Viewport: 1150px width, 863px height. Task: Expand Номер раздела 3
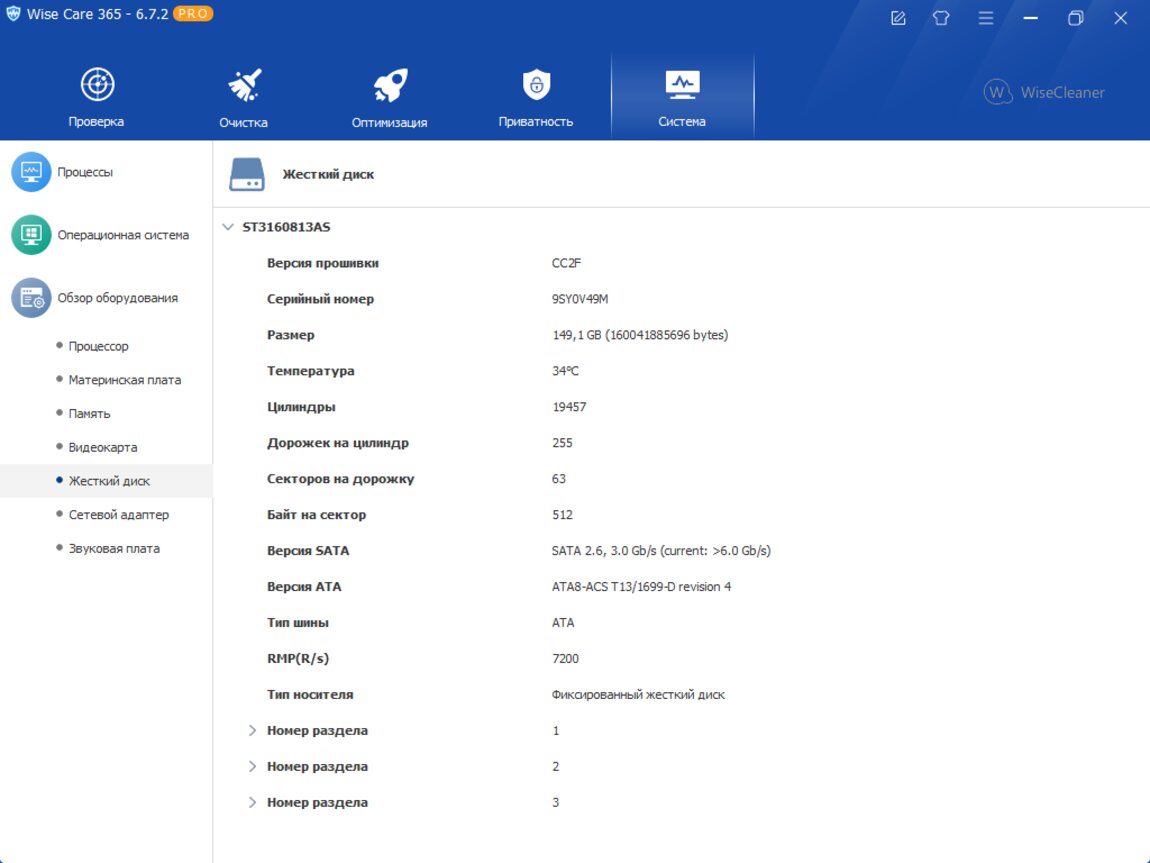pyautogui.click(x=253, y=803)
